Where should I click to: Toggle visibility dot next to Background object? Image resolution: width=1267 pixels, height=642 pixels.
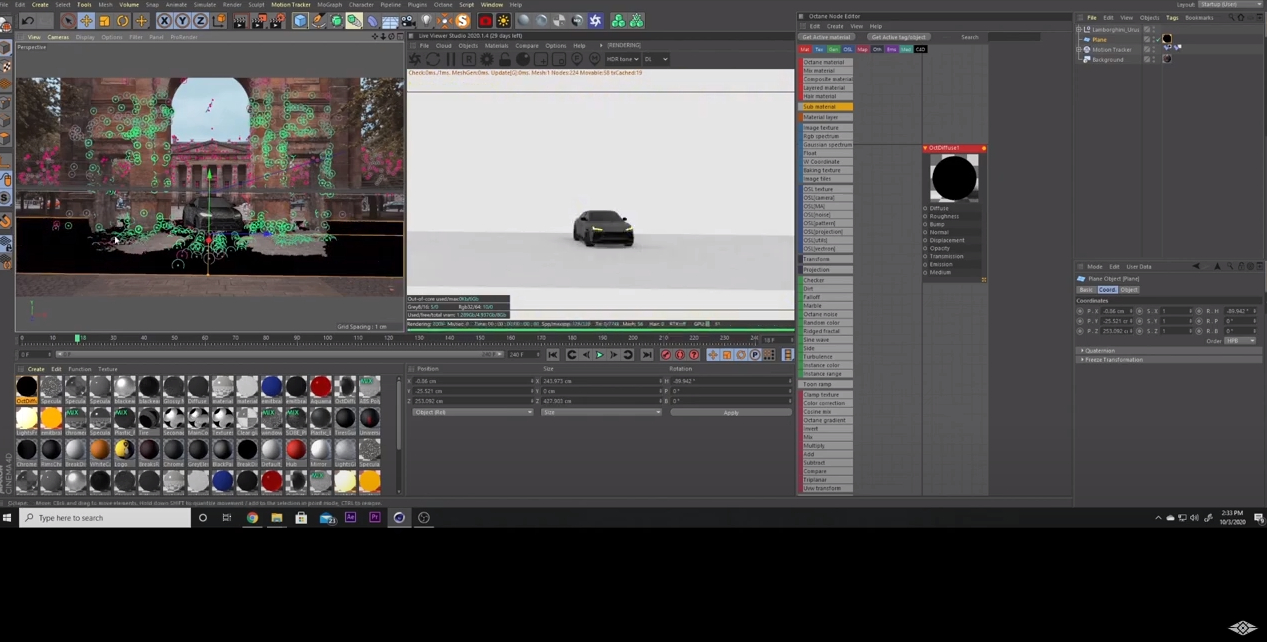(1154, 59)
